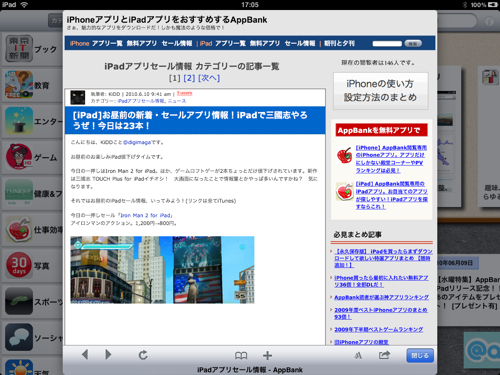Open the [iPad] AppBank閲覧専用 app link
The height and width of the screenshot is (375, 500).
coord(391,195)
